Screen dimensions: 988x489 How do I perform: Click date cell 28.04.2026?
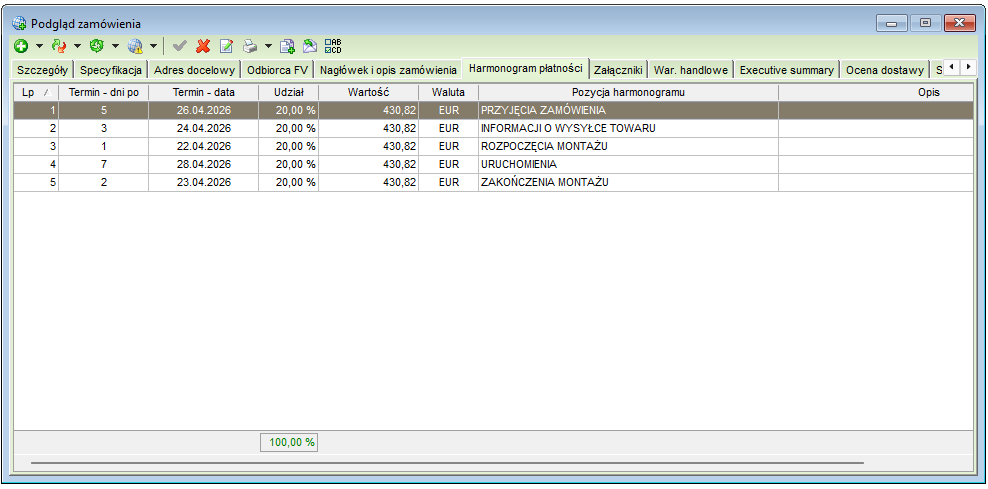(x=204, y=164)
